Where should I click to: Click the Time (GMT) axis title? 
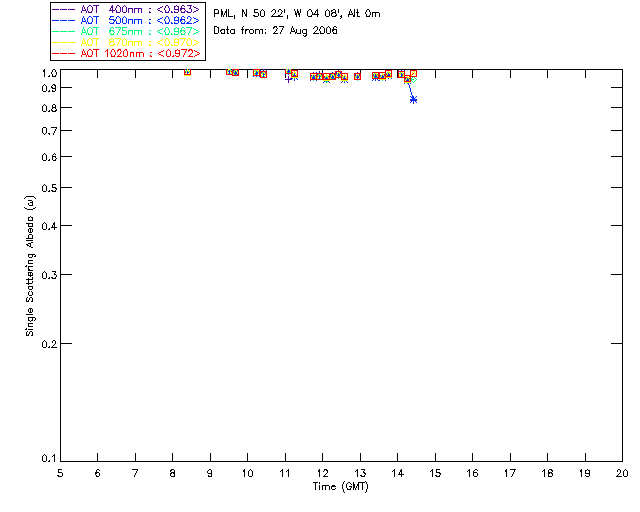pyautogui.click(x=340, y=487)
